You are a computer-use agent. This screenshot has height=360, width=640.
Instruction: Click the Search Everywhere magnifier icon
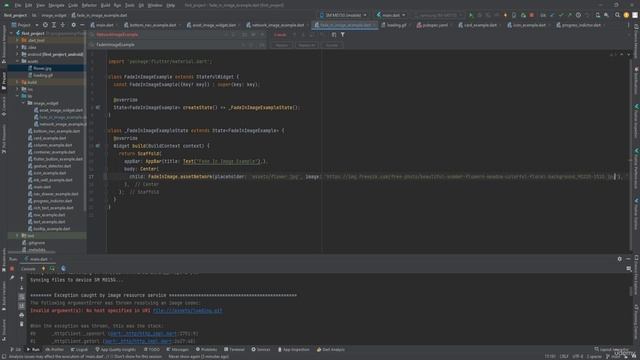click(617, 15)
